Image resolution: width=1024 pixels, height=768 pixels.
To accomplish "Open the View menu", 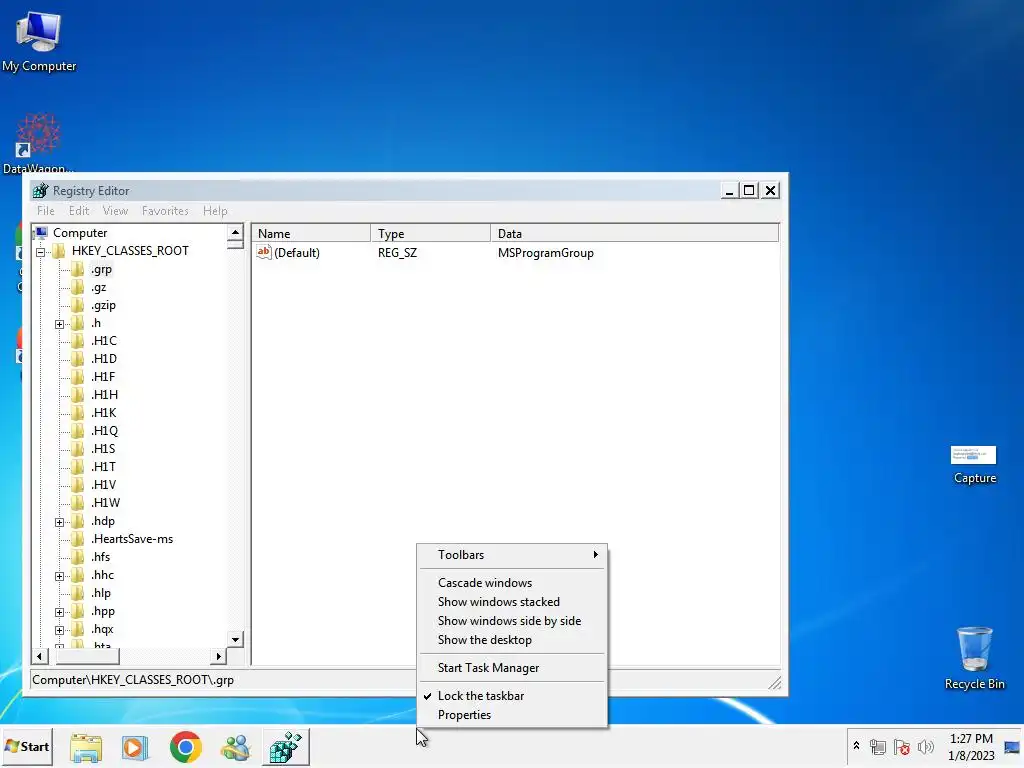I will [x=115, y=211].
